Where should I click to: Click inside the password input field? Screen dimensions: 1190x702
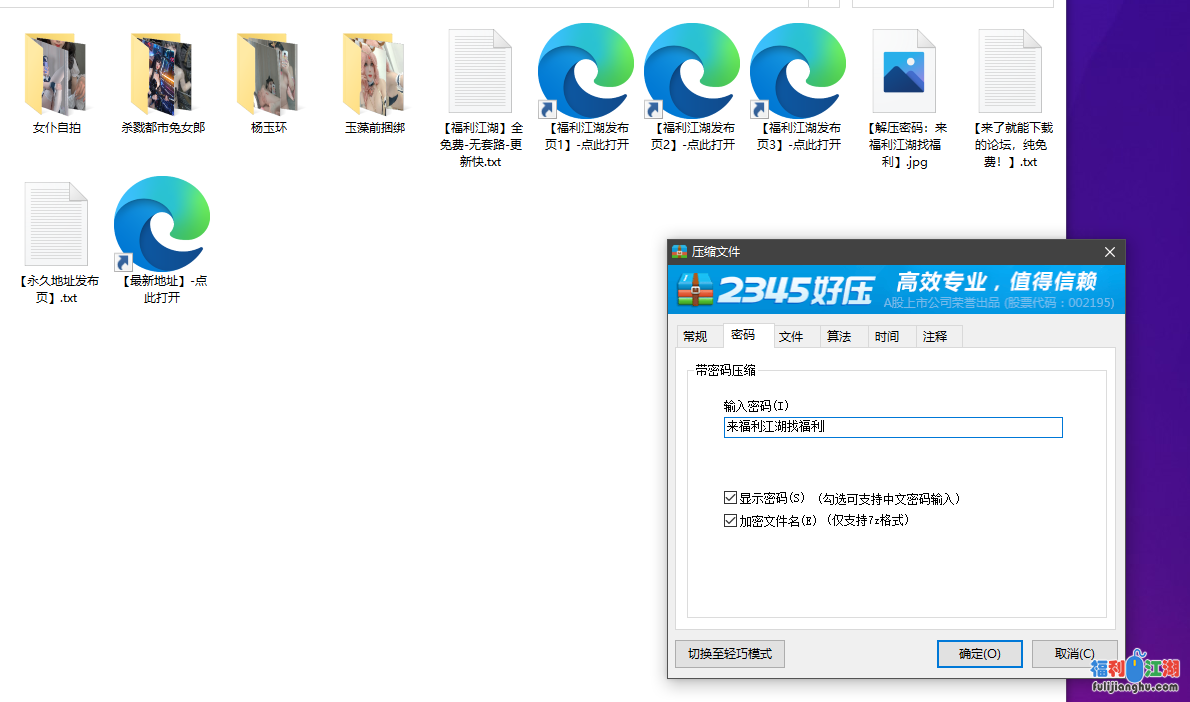[x=893, y=427]
